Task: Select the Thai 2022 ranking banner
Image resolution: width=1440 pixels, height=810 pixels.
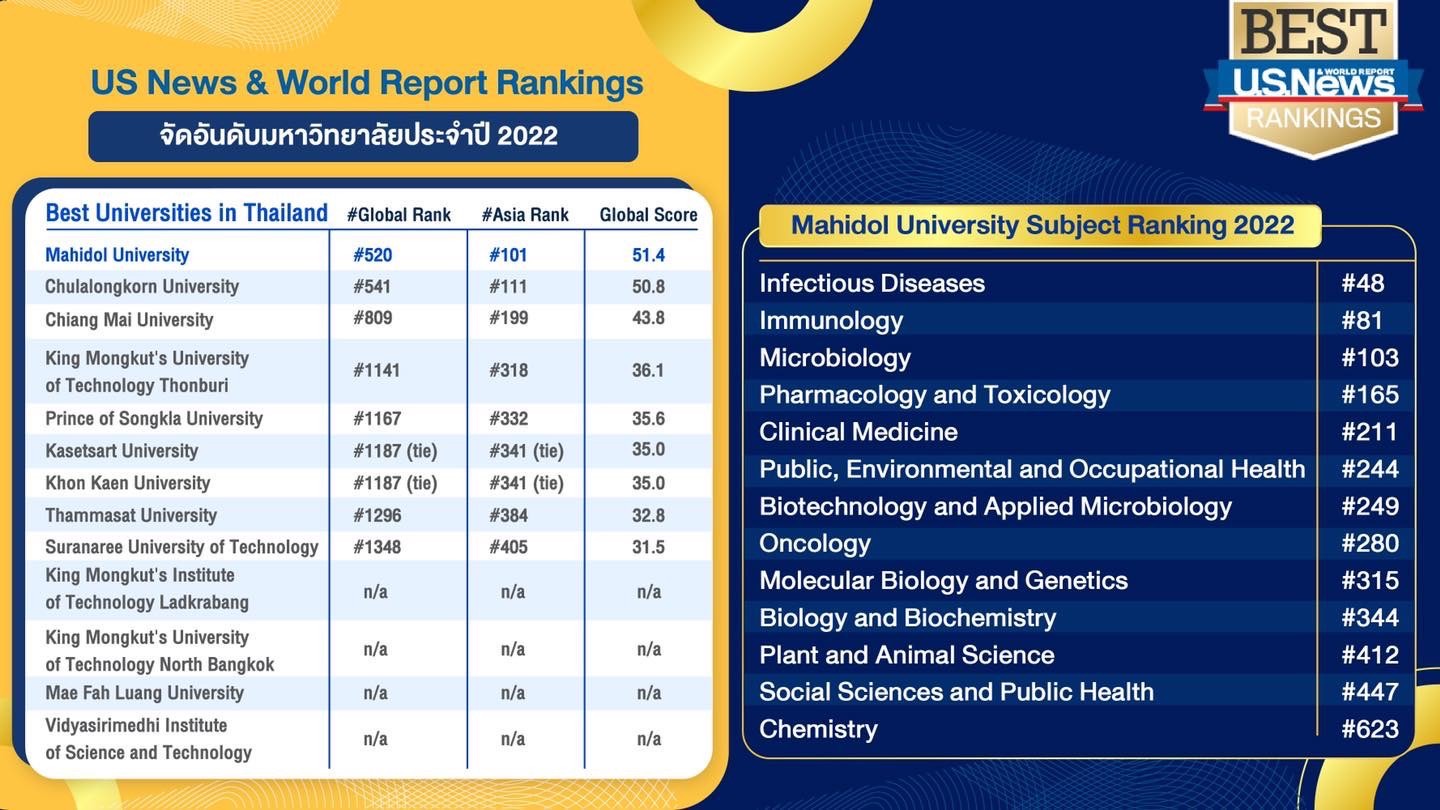Action: (362, 137)
